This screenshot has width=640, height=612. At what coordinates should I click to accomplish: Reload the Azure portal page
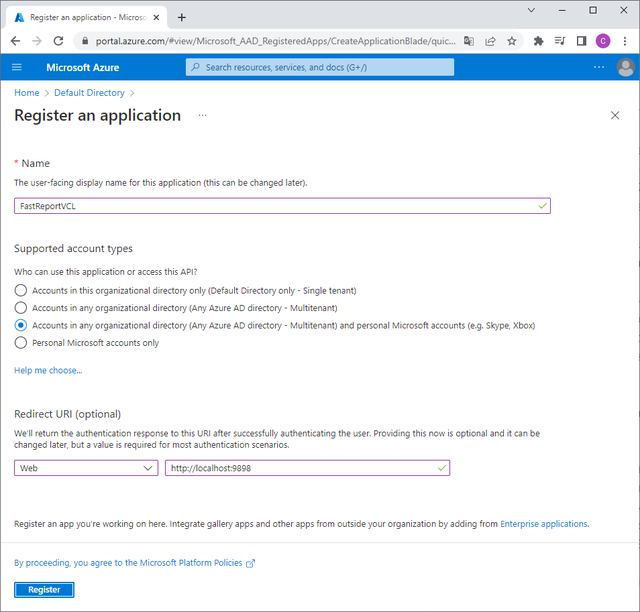[58, 41]
